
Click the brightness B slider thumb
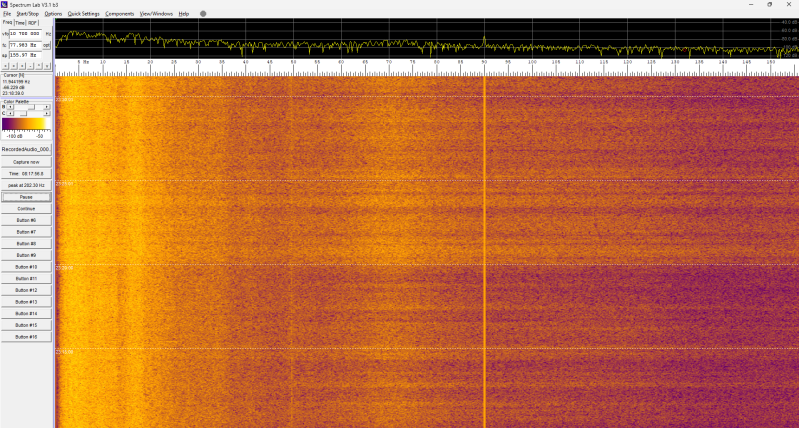click(31, 107)
